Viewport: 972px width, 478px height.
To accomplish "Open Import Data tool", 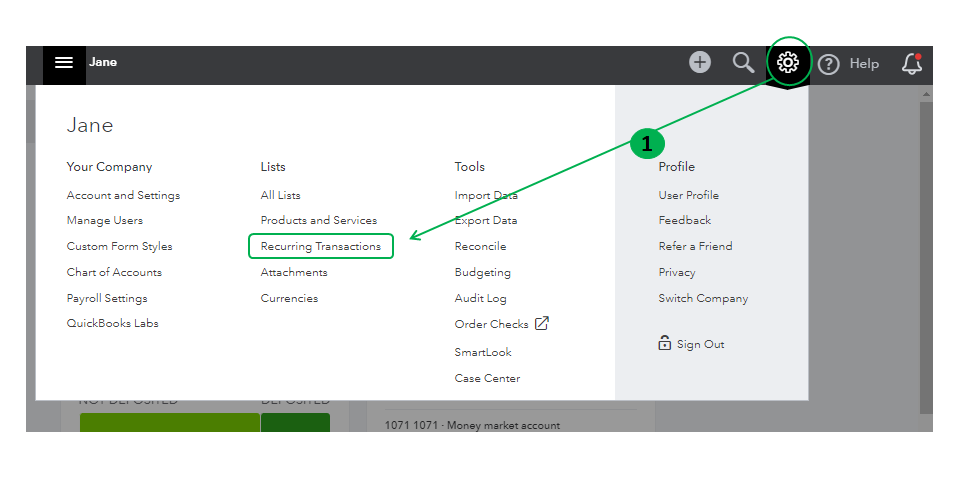I will pyautogui.click(x=486, y=195).
